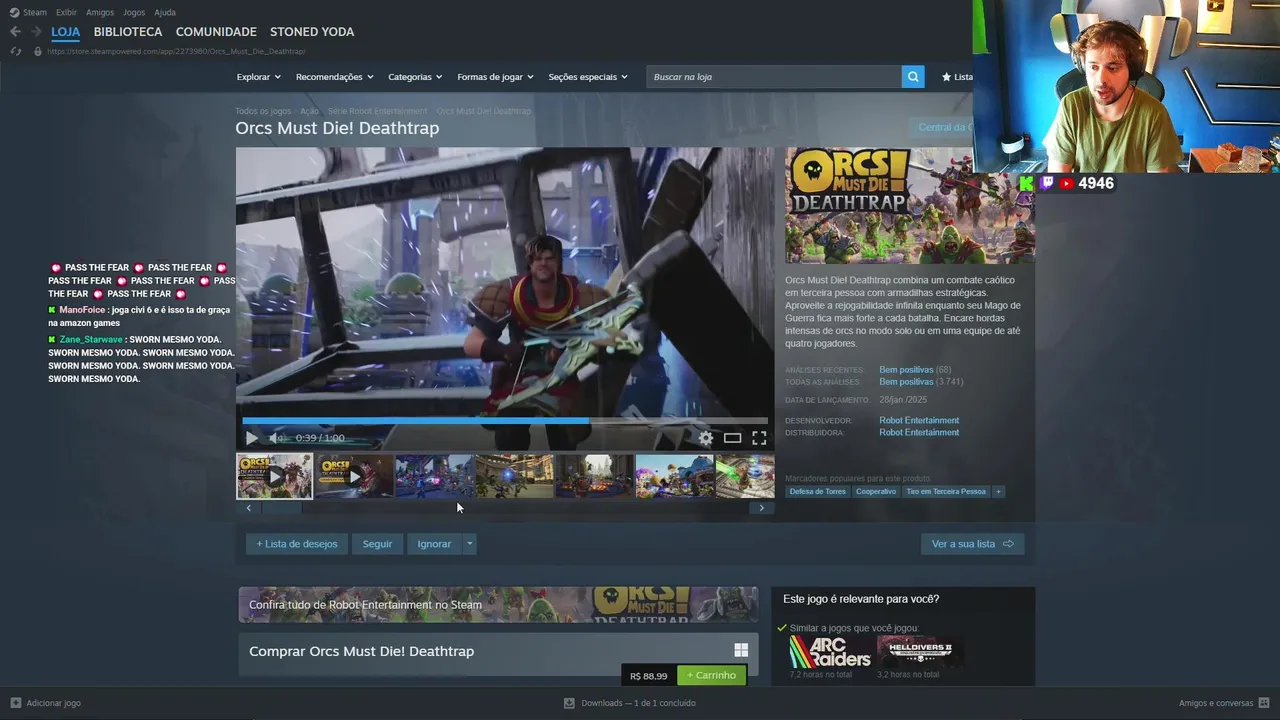Image resolution: width=1280 pixels, height=720 pixels.
Task: Open the third screenshot thumbnail
Action: 435,476
